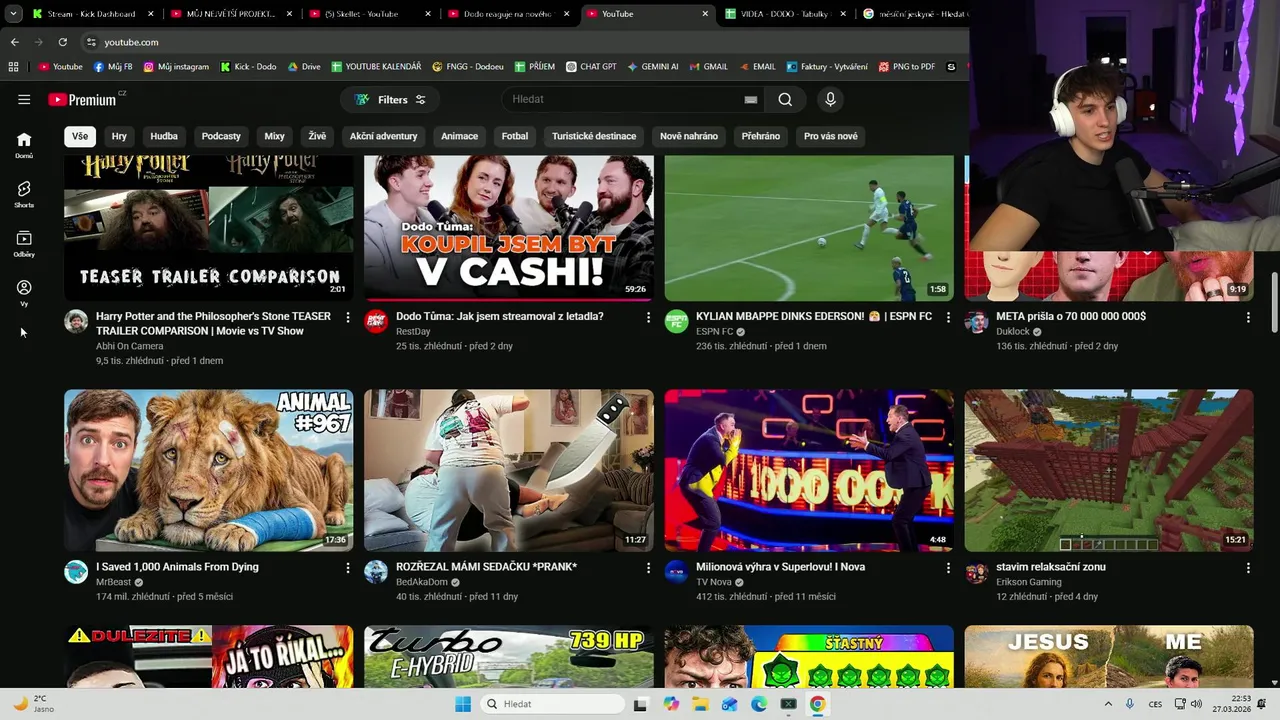Select the Hudba filter chip
1280x720 pixels.
point(164,136)
